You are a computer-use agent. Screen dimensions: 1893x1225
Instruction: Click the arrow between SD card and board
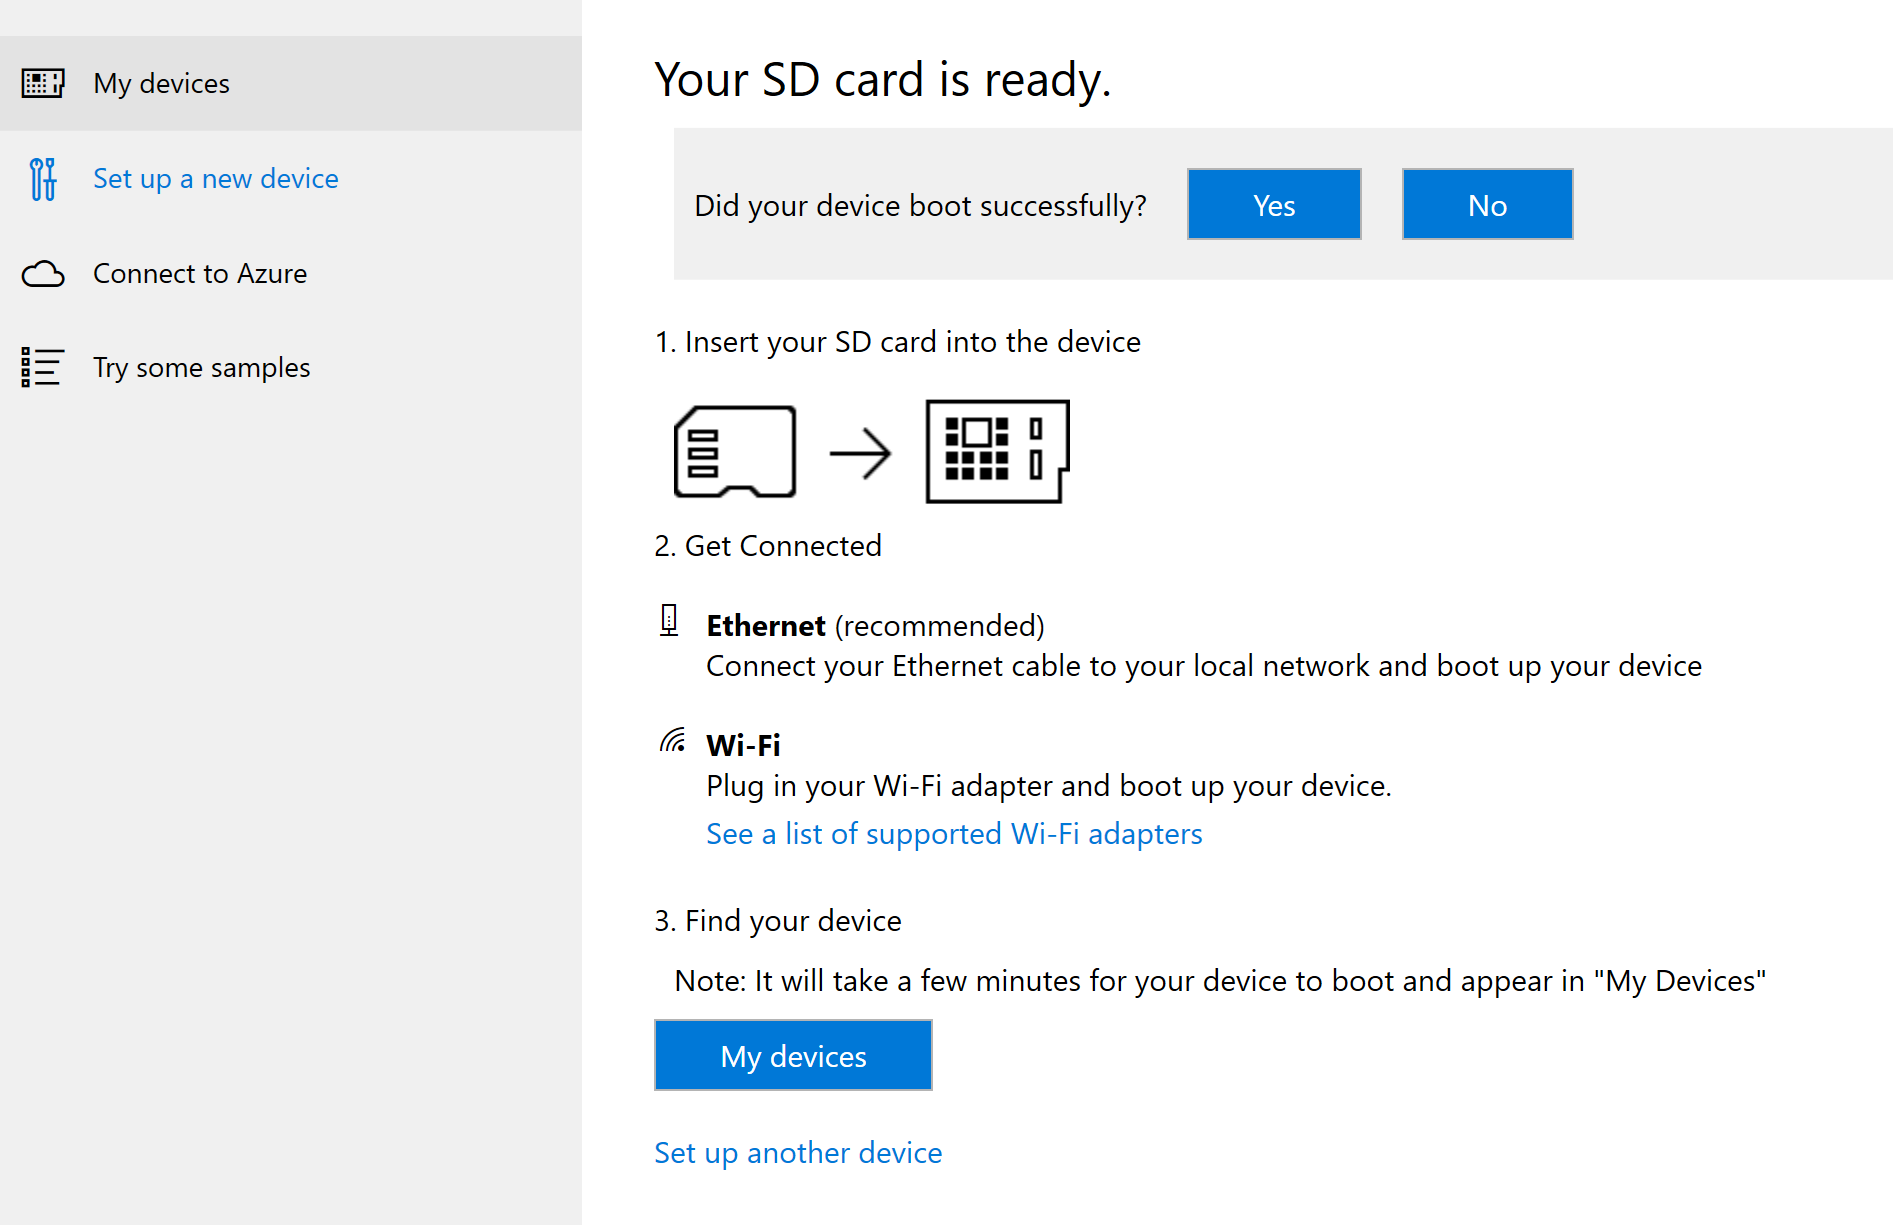pos(860,454)
